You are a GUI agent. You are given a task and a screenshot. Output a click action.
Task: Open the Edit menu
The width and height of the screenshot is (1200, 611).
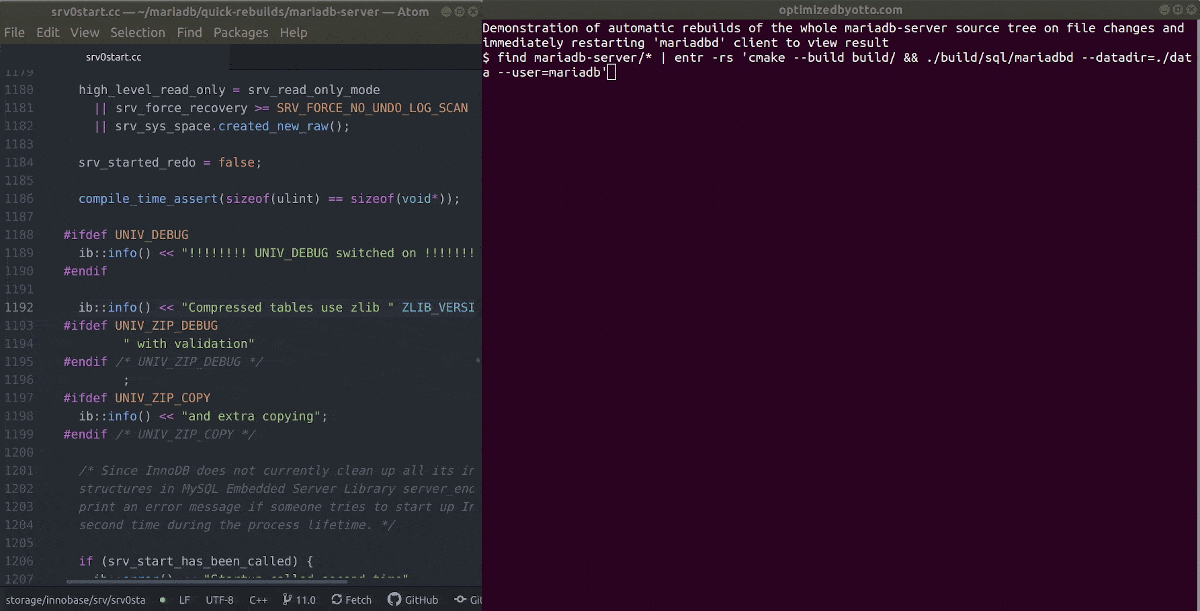point(48,32)
